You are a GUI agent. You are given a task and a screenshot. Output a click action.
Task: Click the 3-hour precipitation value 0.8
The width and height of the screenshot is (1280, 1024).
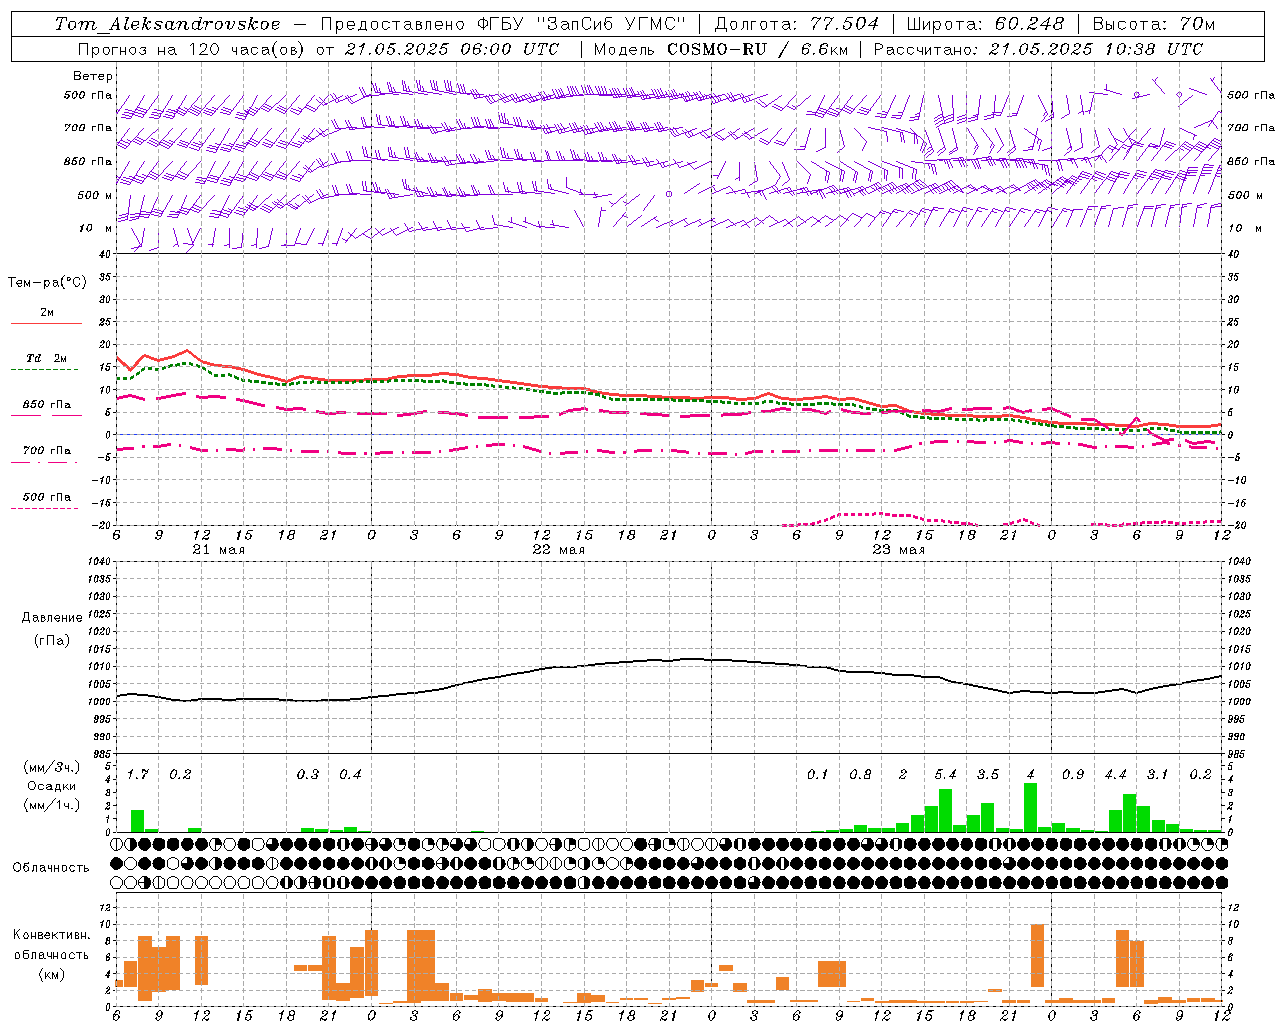(x=860, y=775)
